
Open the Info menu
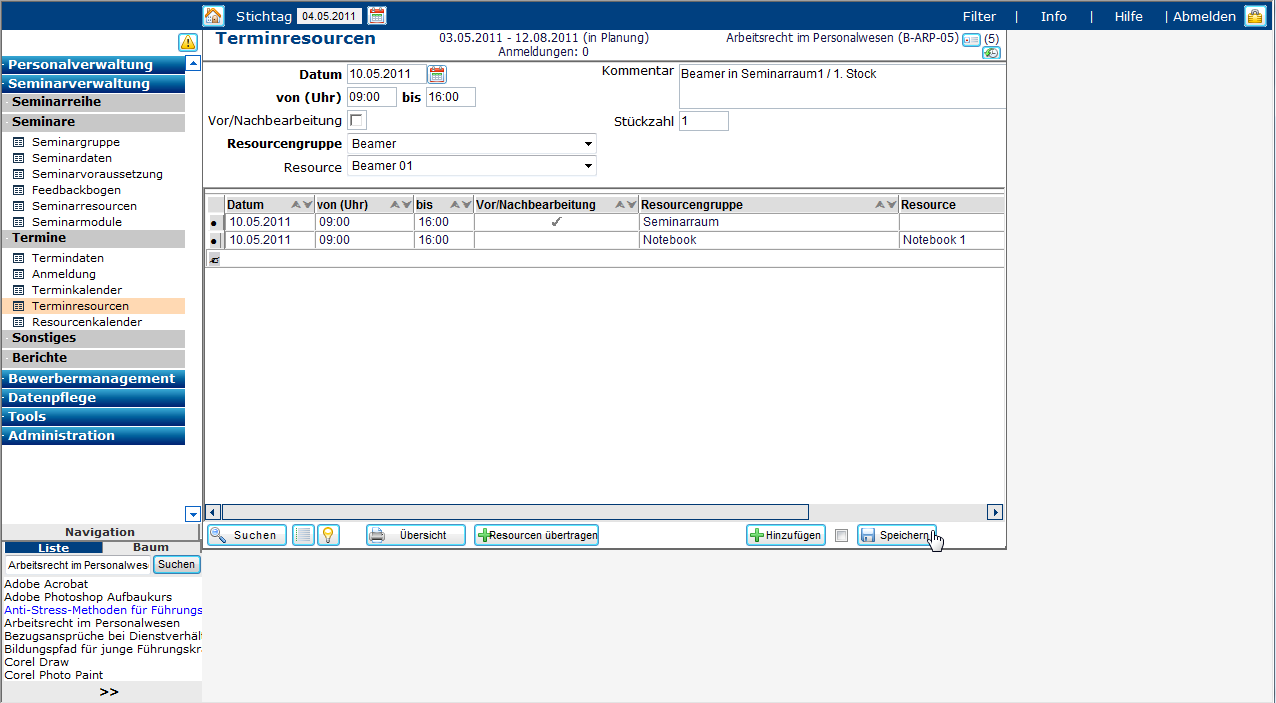(x=1053, y=16)
